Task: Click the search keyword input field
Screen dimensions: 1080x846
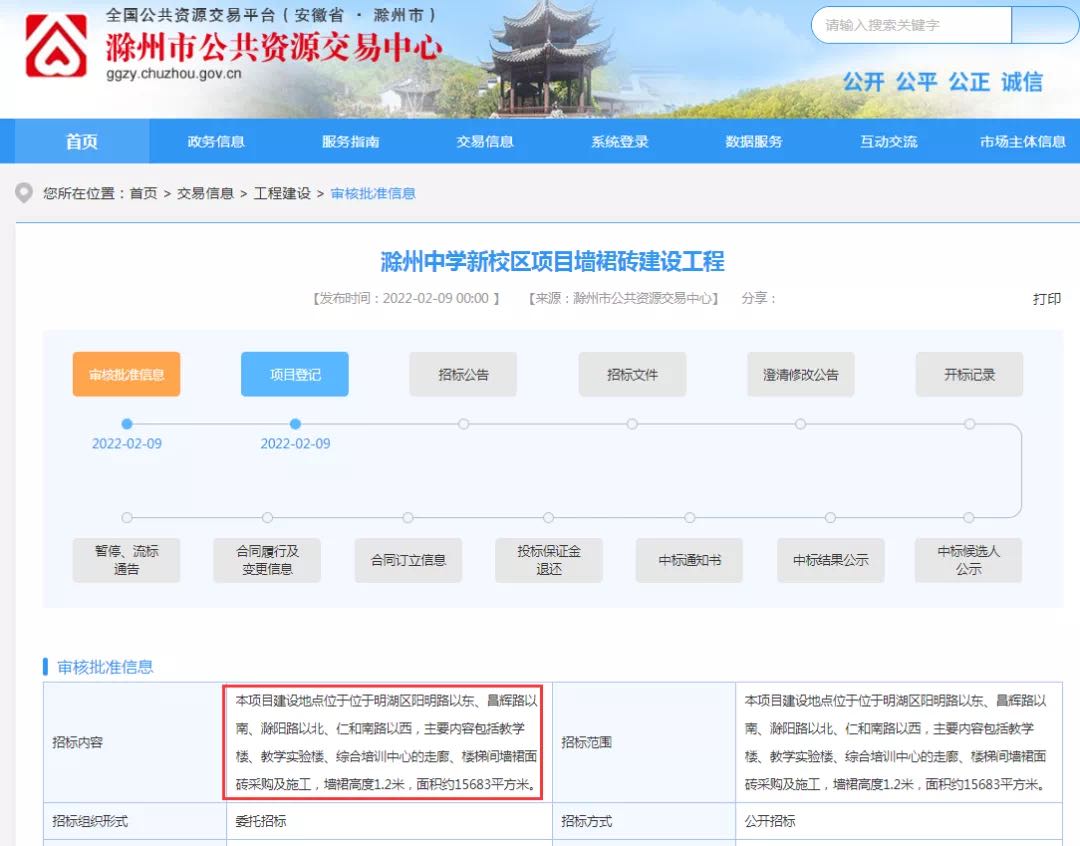Action: click(x=910, y=26)
